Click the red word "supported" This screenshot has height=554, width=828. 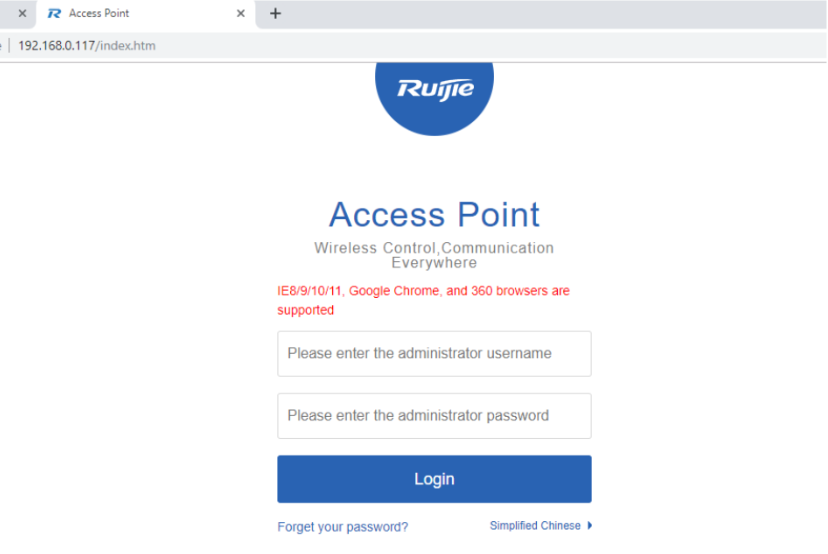305,310
